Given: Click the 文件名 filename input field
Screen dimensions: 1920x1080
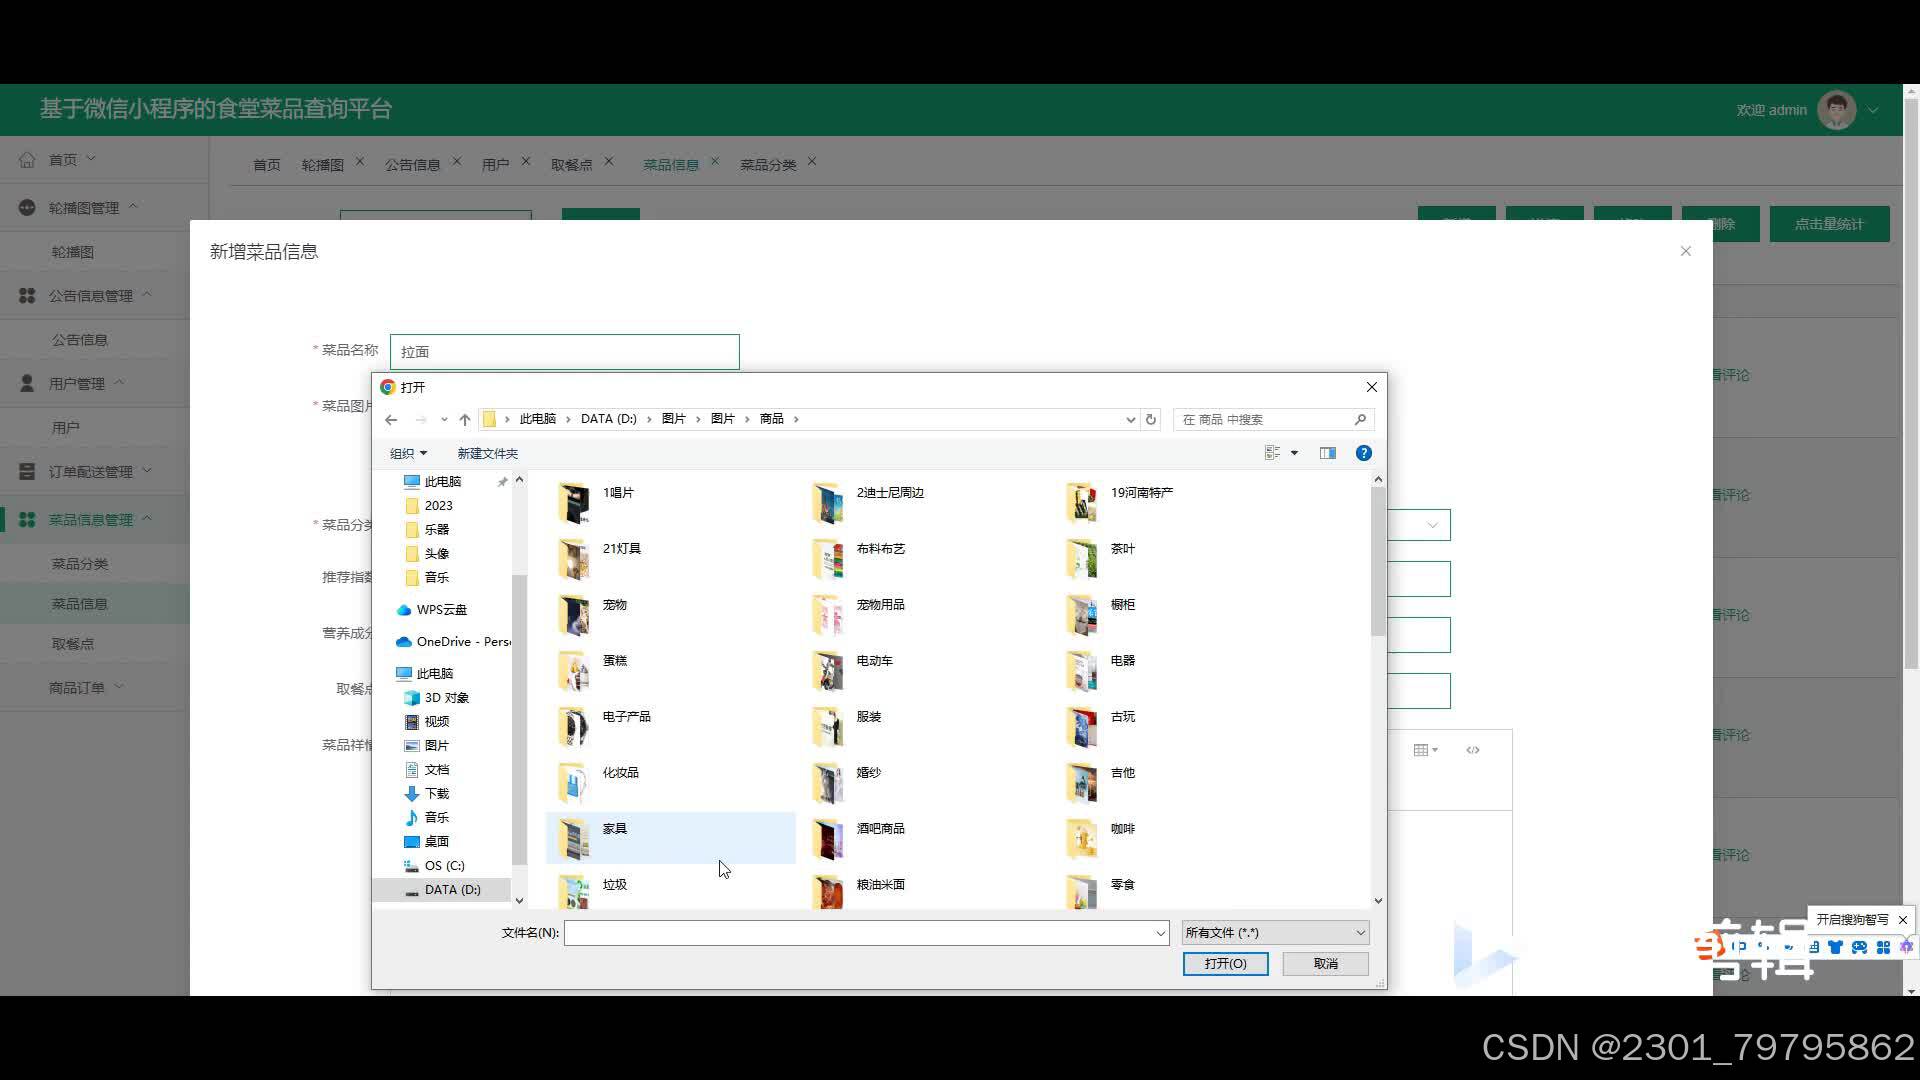Looking at the screenshot, I should (x=860, y=933).
